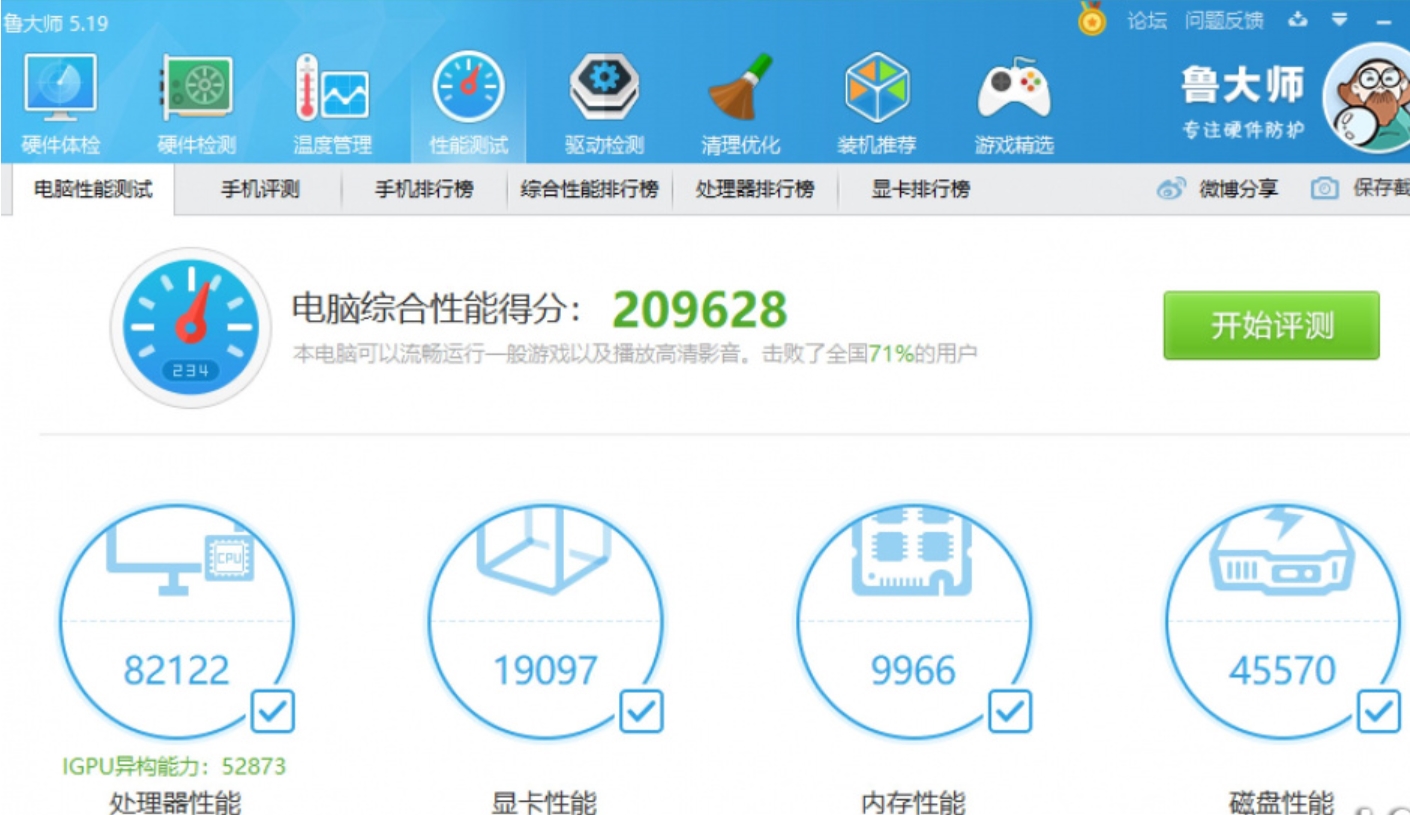Open the 硬件体检 (Hardware Checkup) tool
Screen dimensions: 1410x815
pos(60,96)
